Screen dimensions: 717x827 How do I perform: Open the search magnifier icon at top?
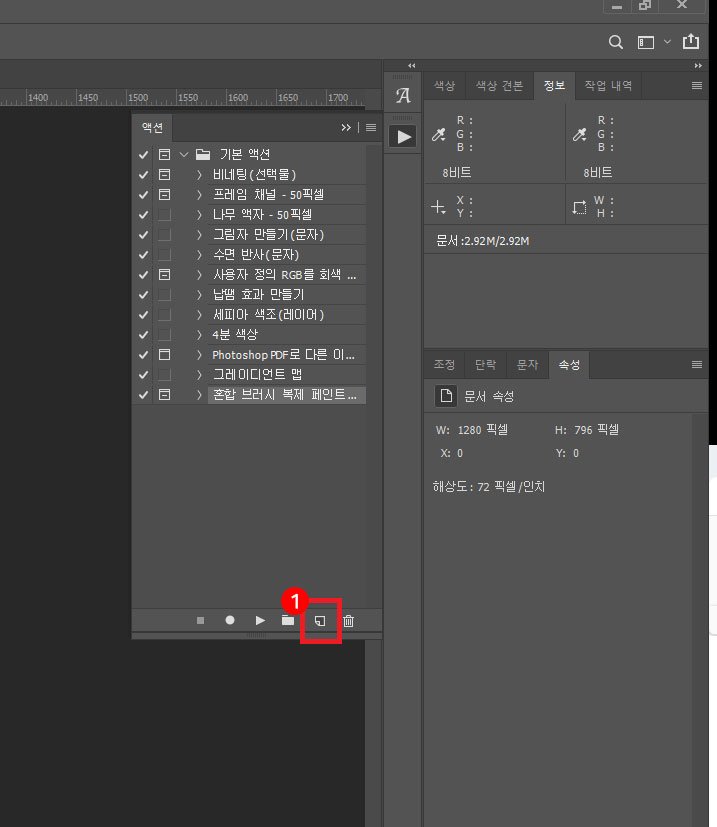coord(617,42)
